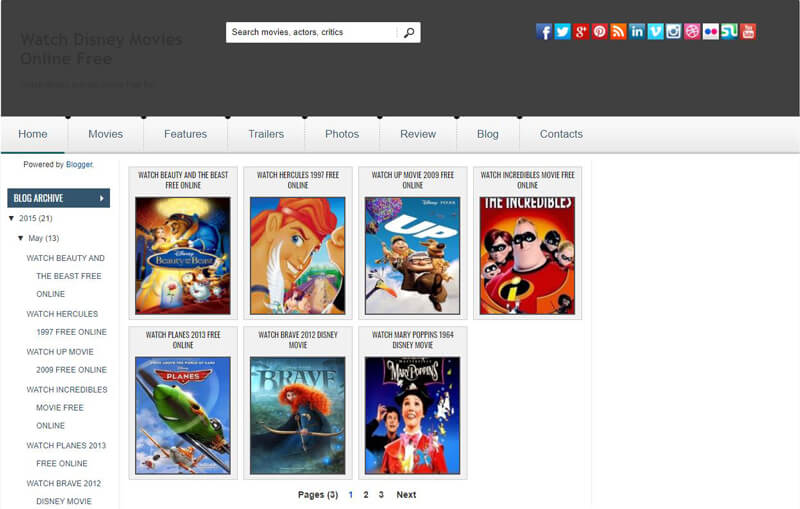Open the Photos menu tab
The image size is (800, 509).
[x=342, y=134]
